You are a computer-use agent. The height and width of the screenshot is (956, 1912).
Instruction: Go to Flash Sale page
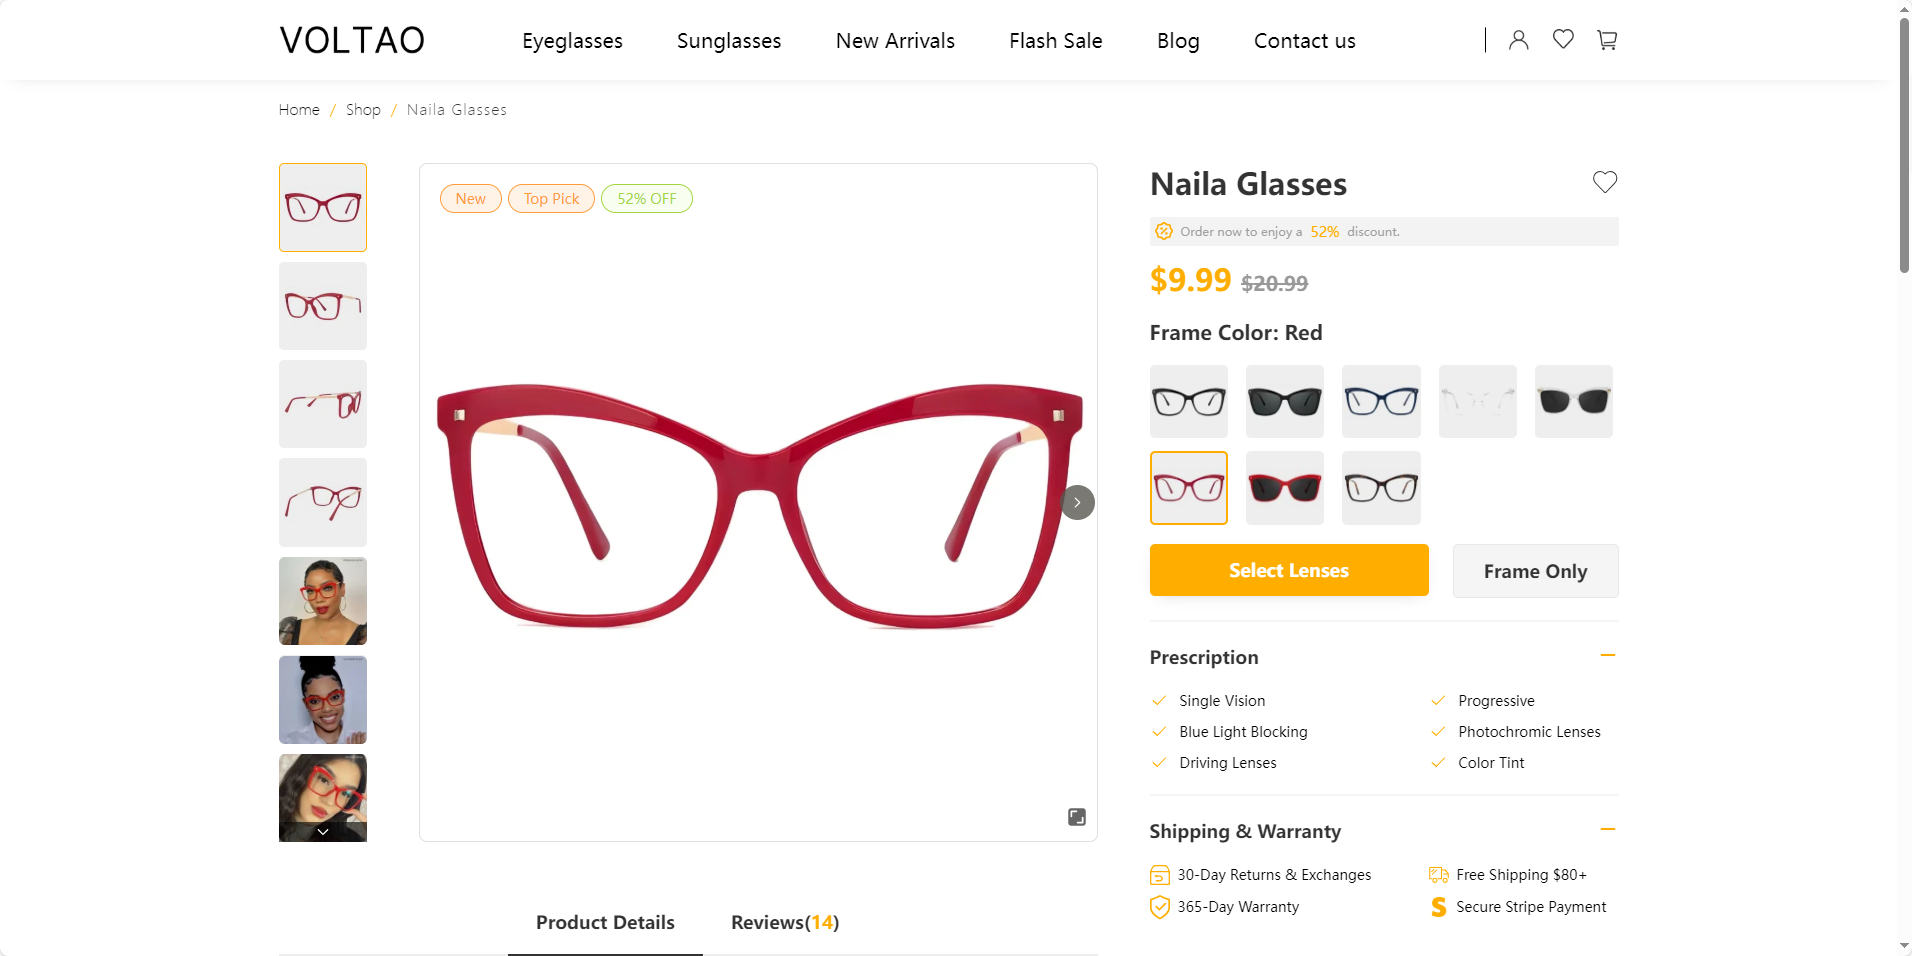(x=1055, y=41)
